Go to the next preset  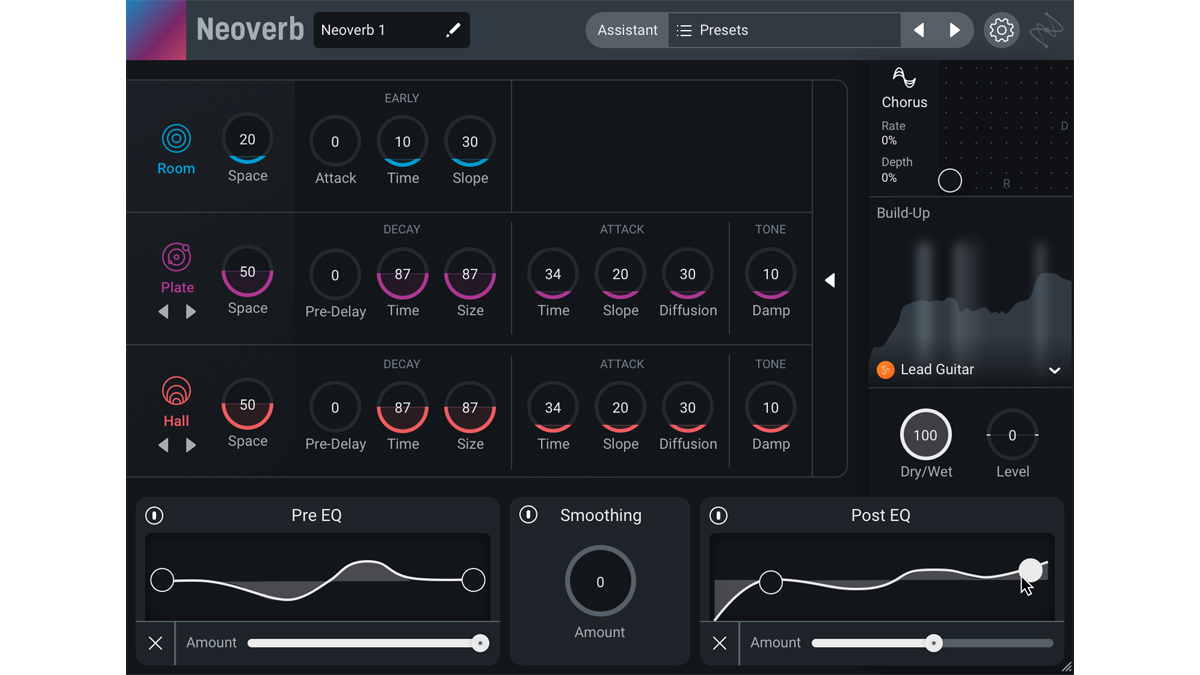point(955,30)
